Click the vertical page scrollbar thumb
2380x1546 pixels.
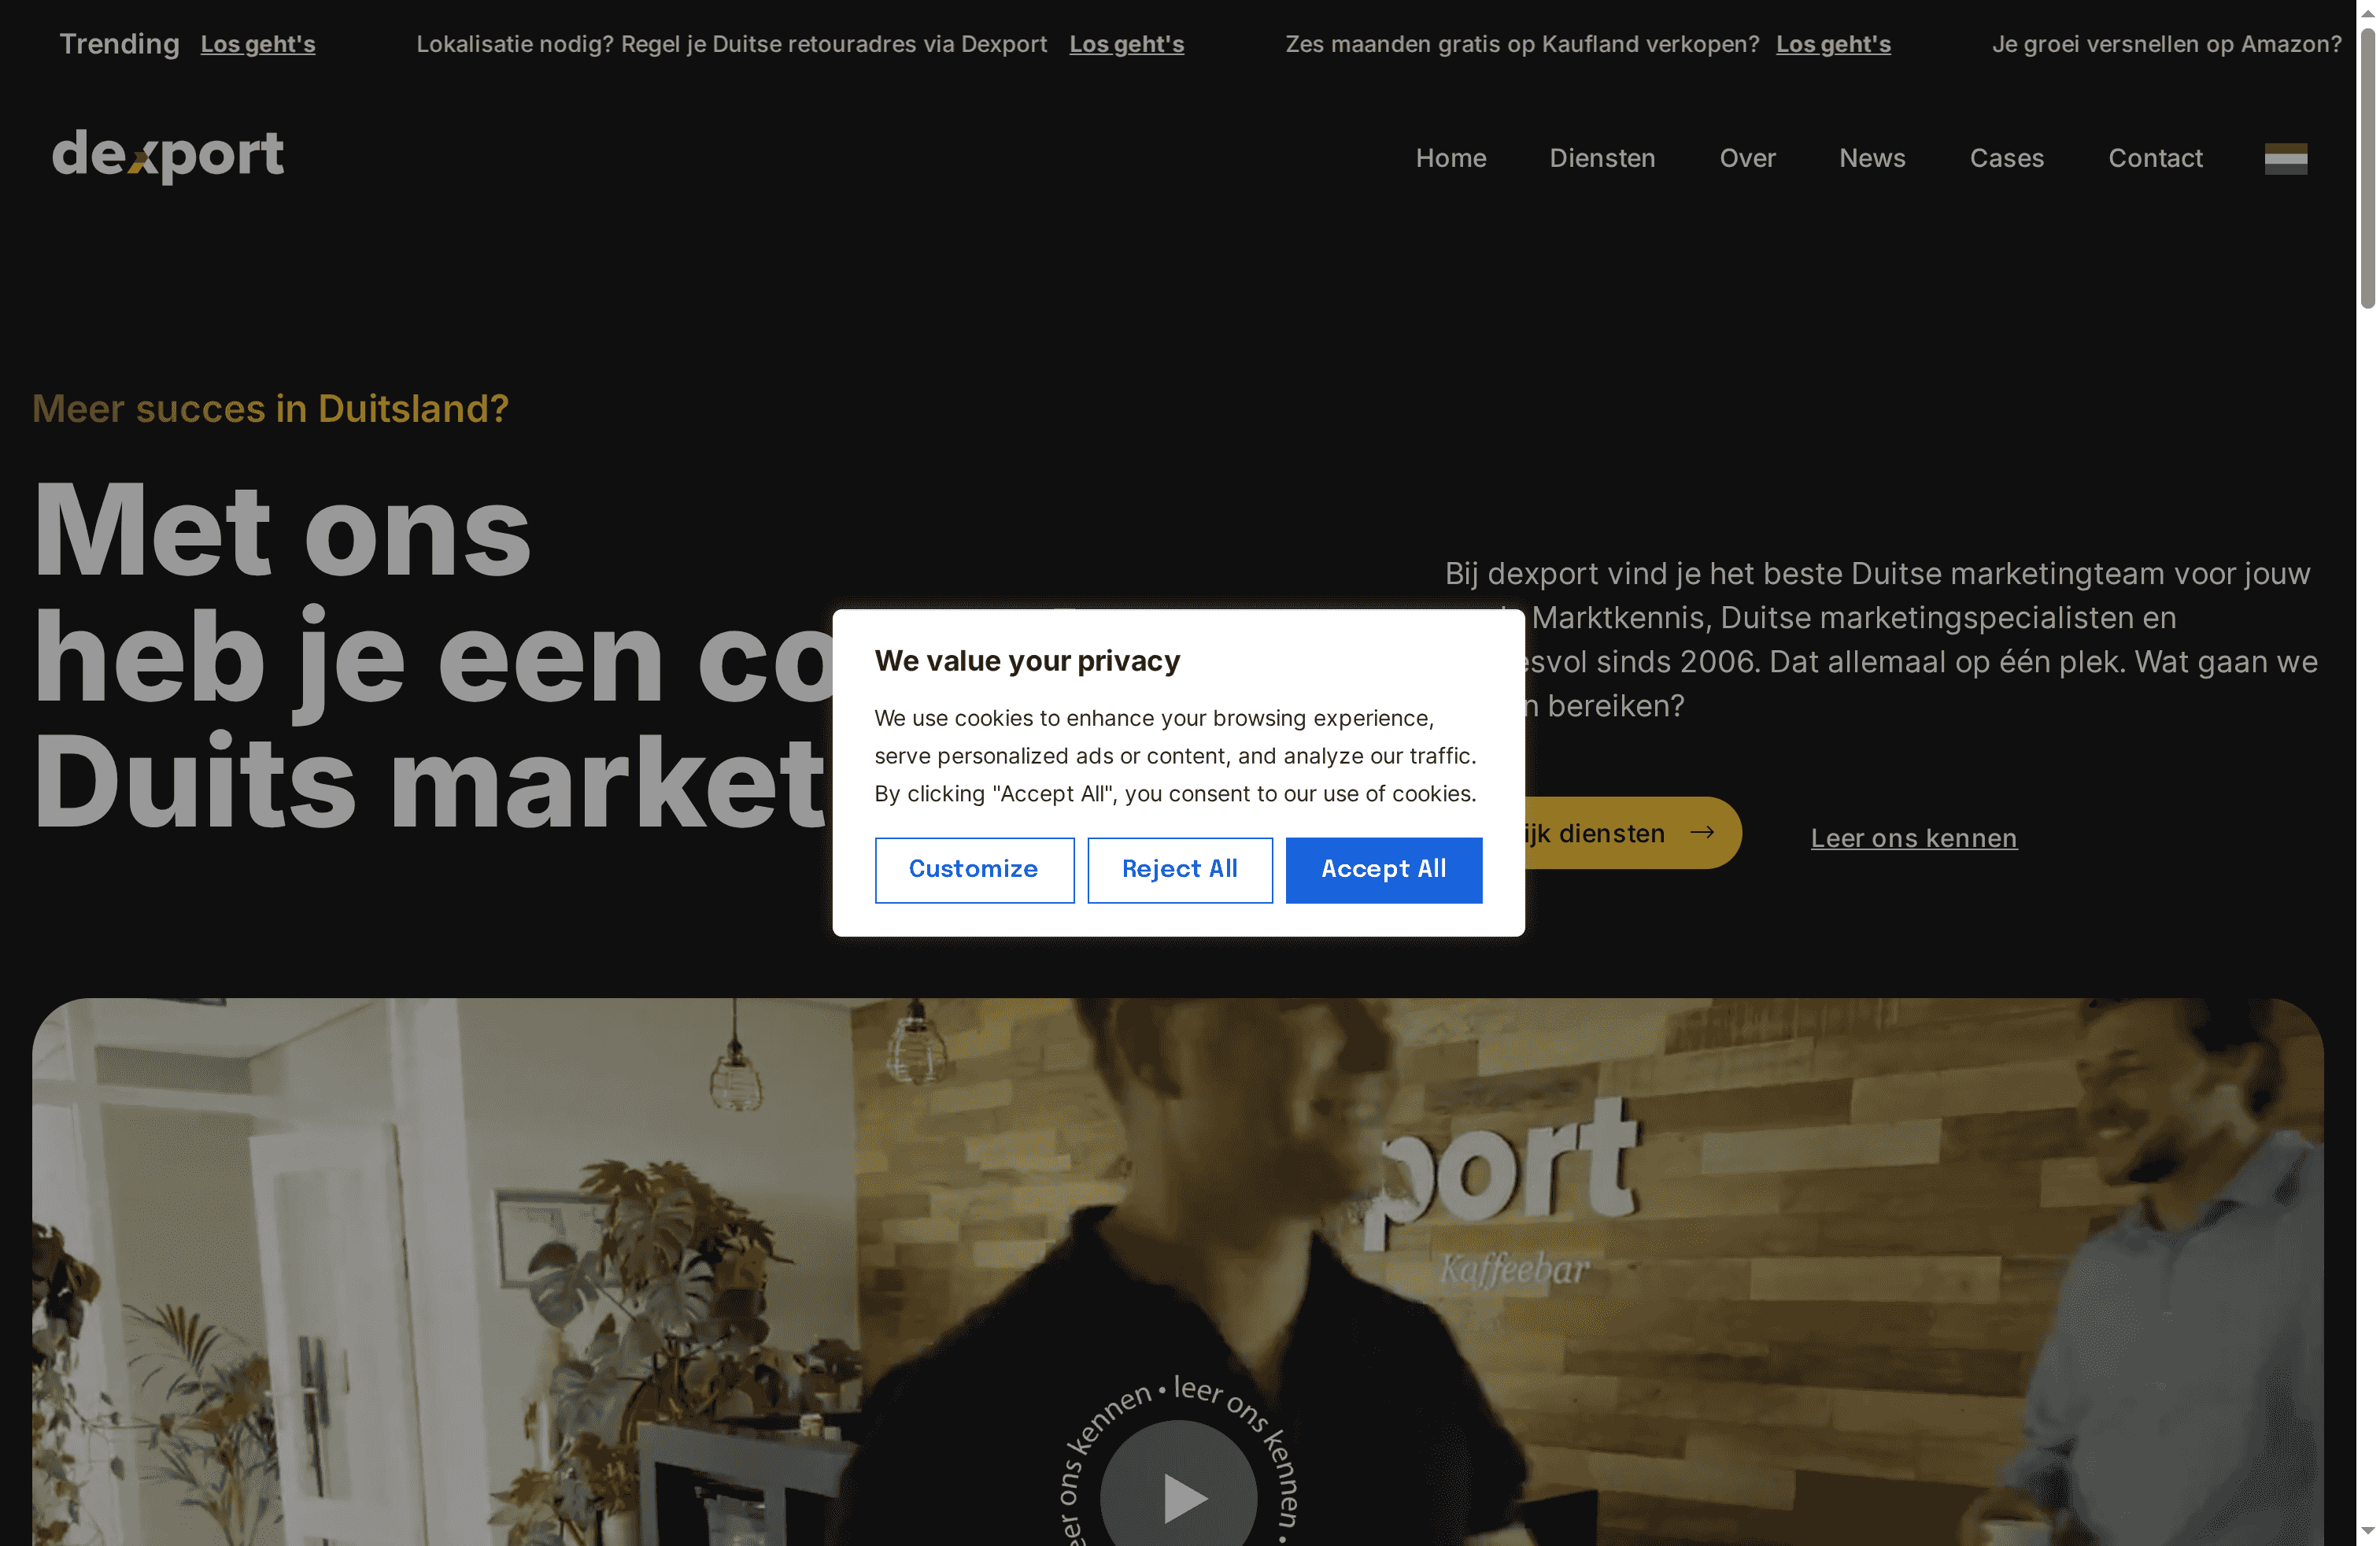click(x=2367, y=168)
